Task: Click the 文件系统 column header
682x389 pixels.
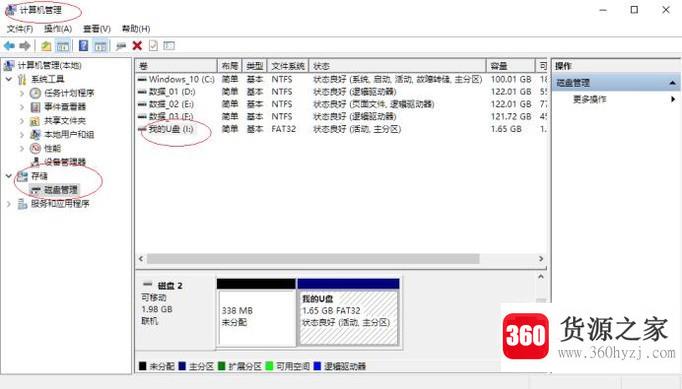Action: 288,66
